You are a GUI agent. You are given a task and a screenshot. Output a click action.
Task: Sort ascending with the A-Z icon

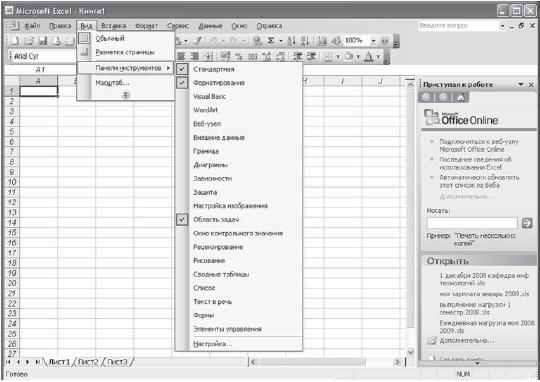pos(291,41)
